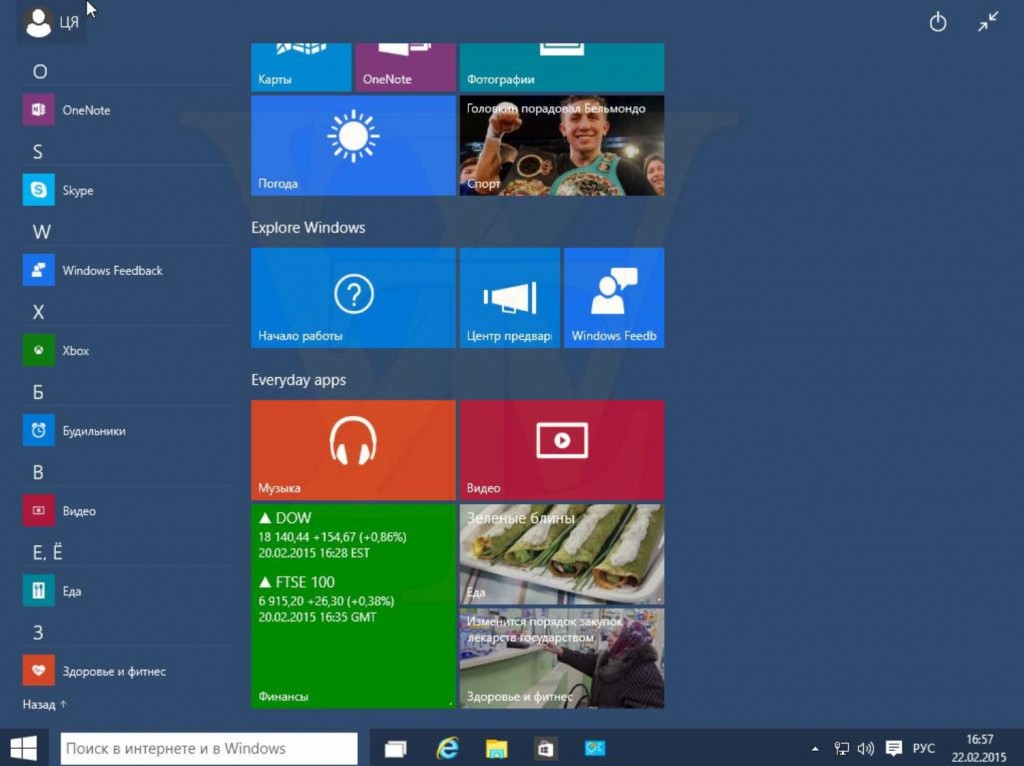1024x766 pixels.
Task: Open the Фотографии photos tile
Action: point(562,67)
